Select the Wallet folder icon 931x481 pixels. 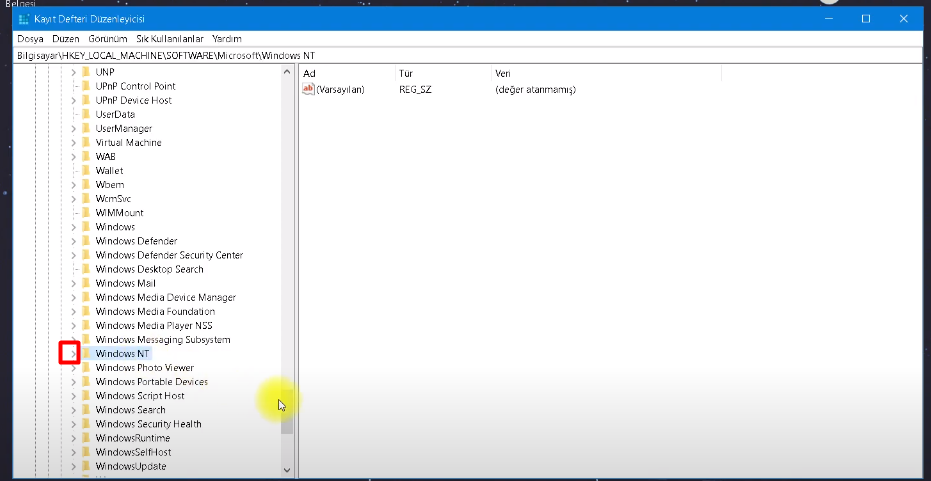(86, 170)
